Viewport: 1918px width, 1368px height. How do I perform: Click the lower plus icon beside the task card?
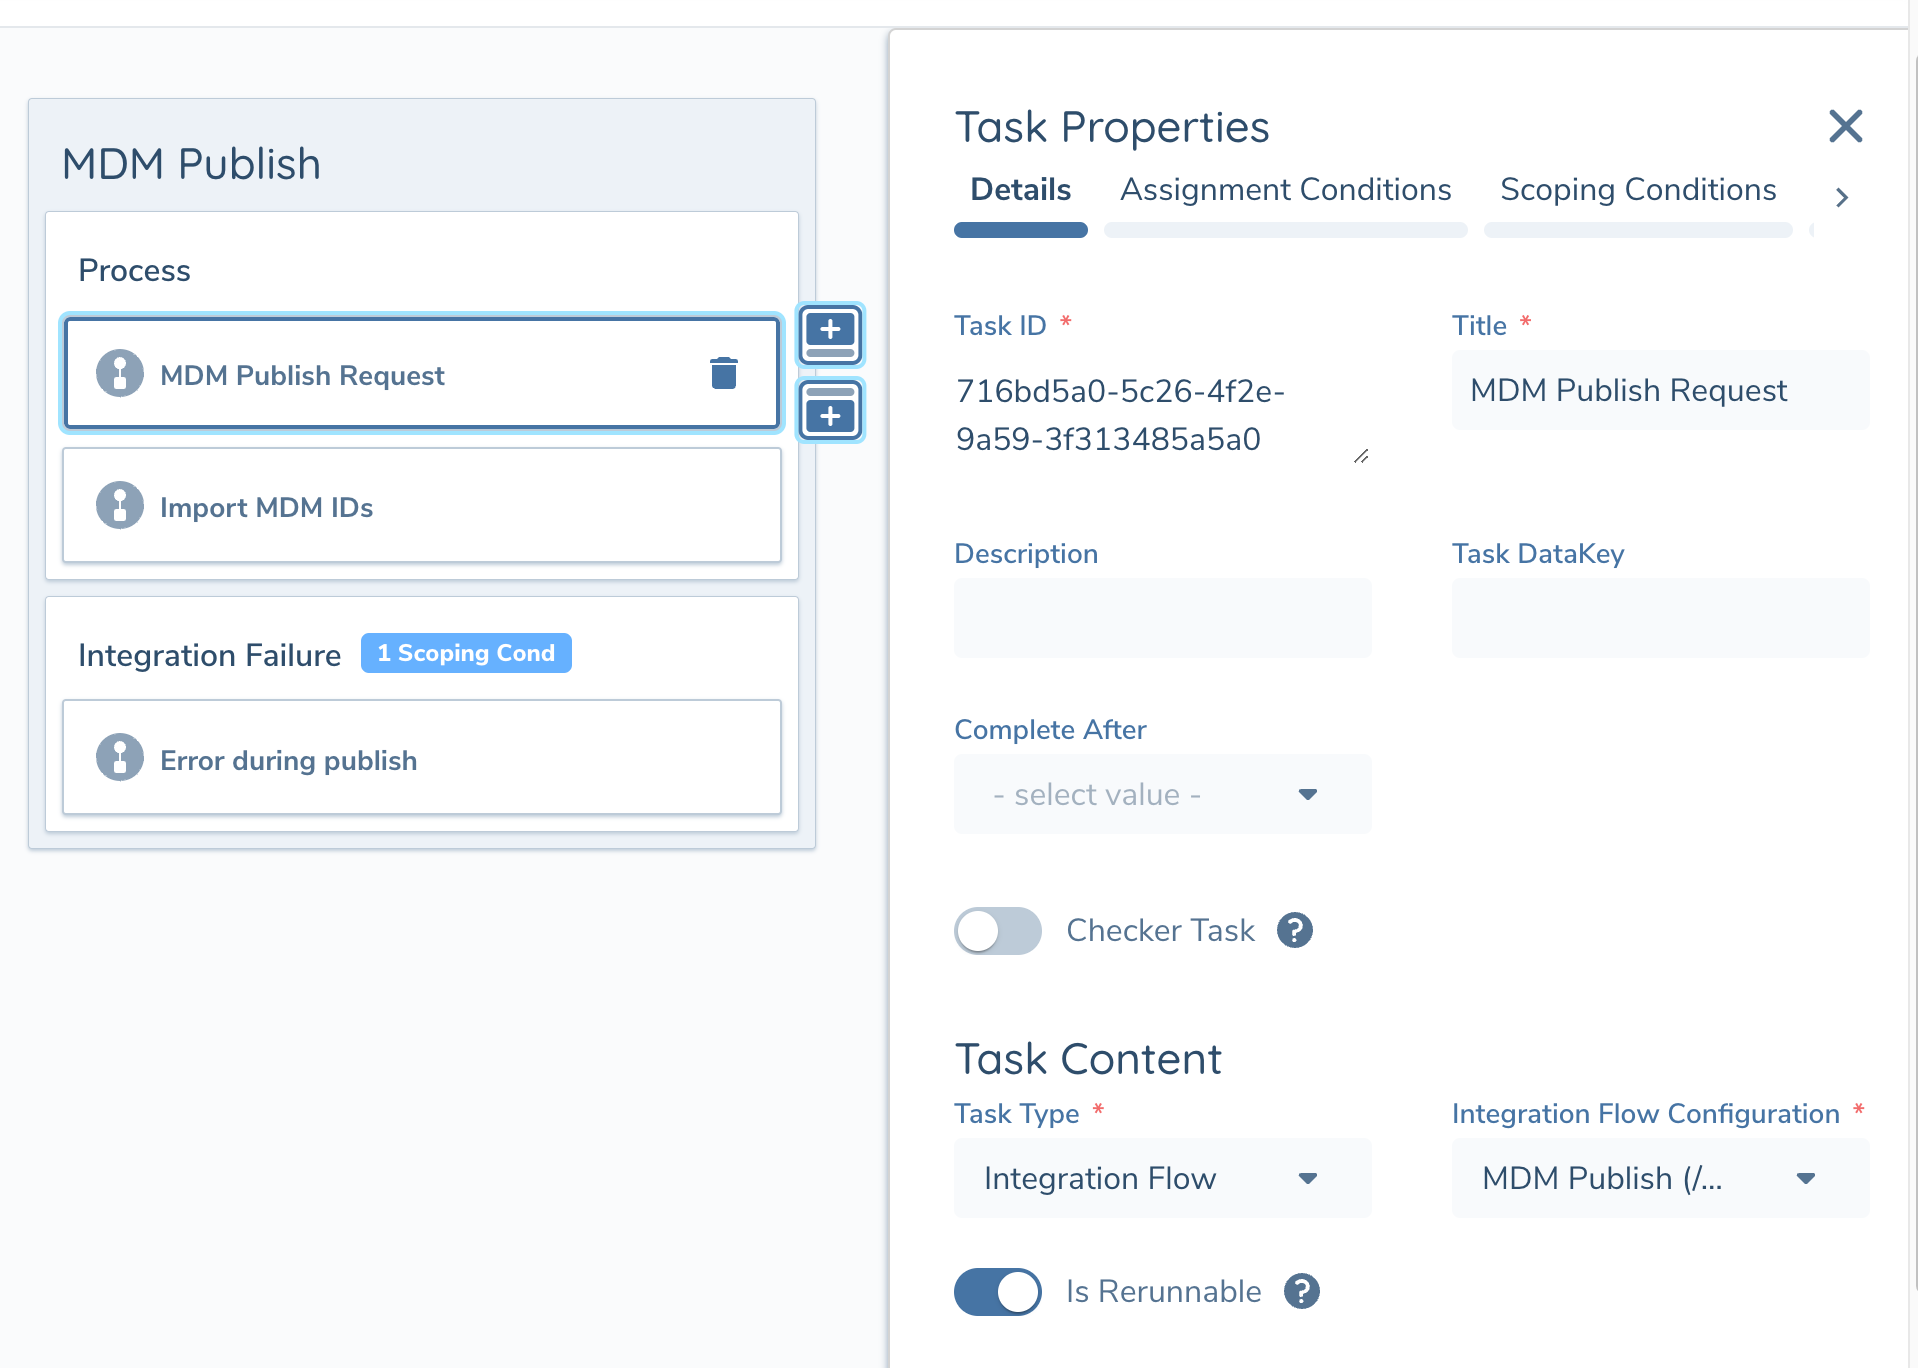point(829,411)
